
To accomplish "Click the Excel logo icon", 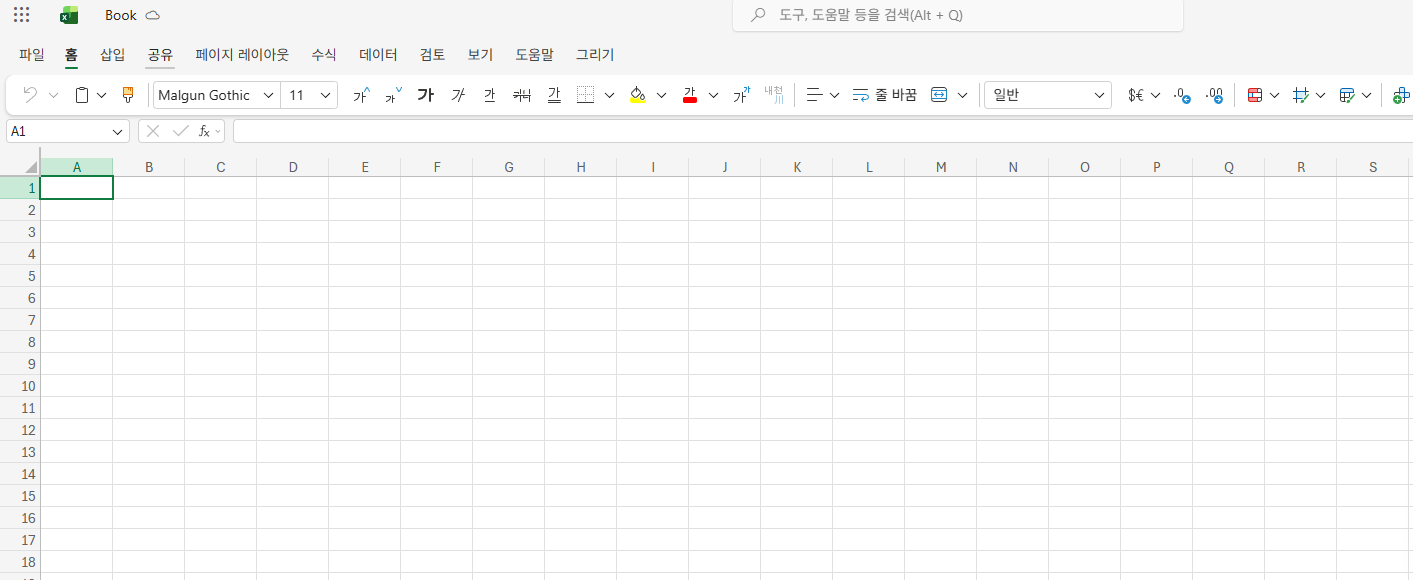I will pyautogui.click(x=69, y=15).
